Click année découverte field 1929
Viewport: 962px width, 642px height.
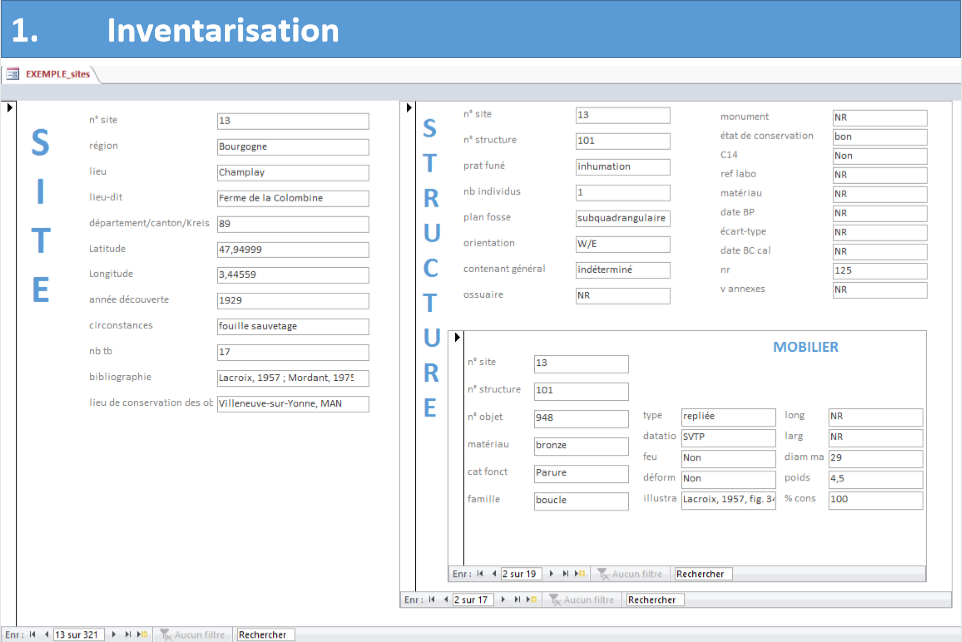(x=293, y=301)
